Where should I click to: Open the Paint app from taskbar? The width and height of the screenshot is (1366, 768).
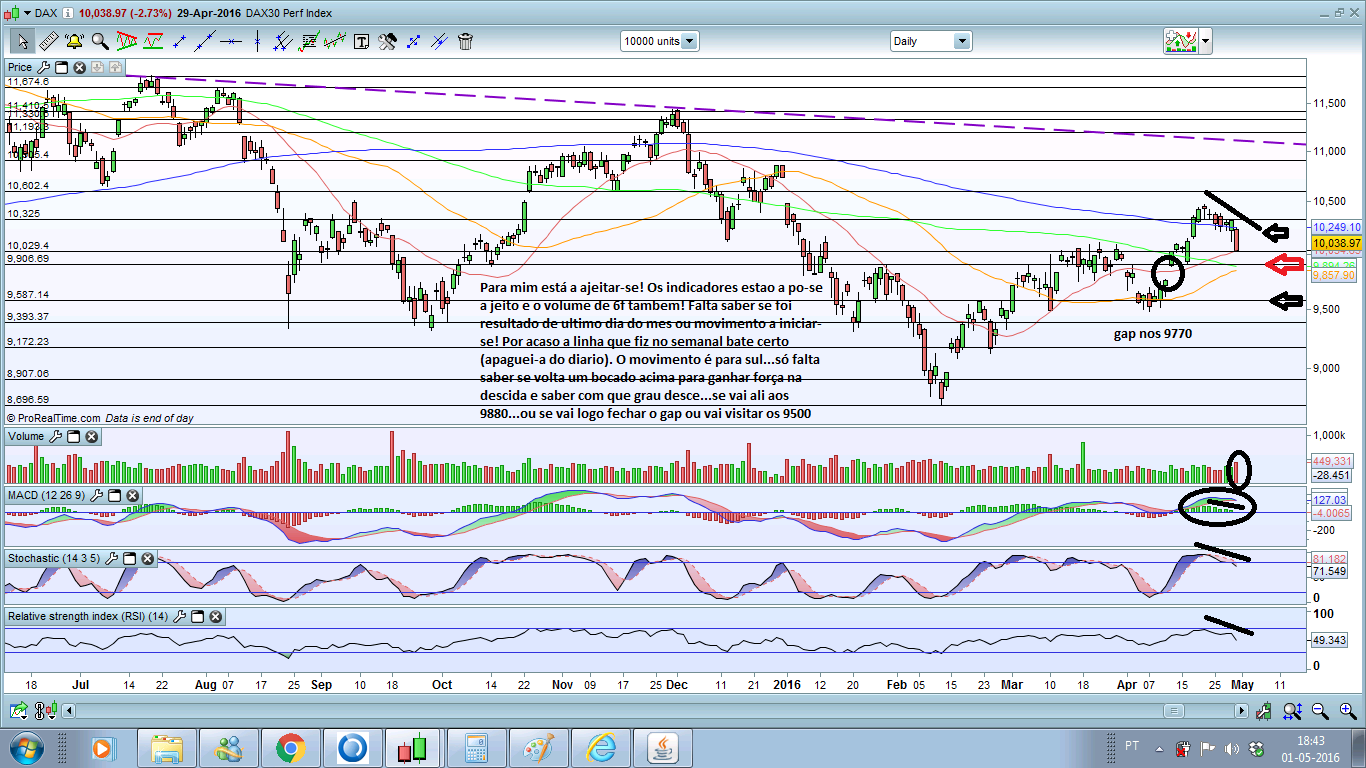coord(539,748)
